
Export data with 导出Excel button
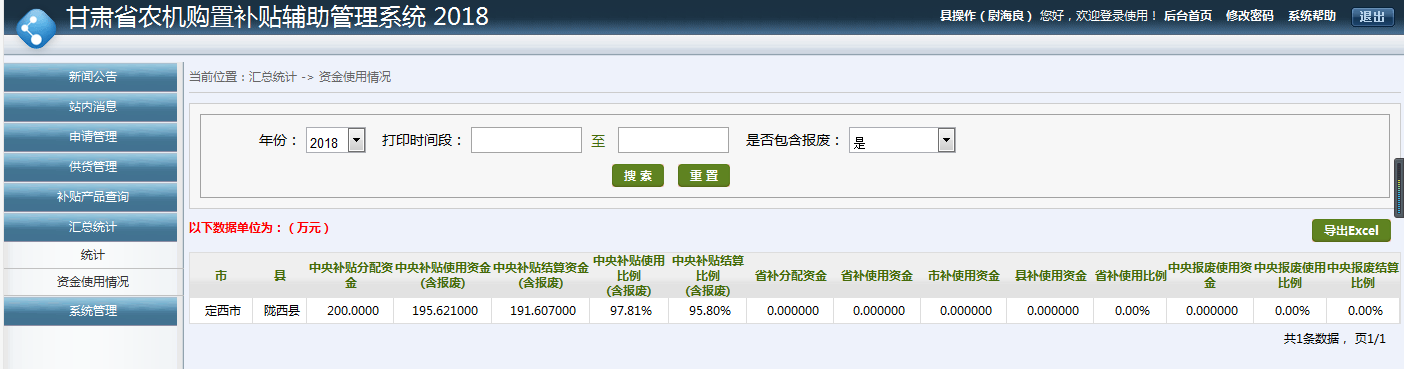point(1351,230)
